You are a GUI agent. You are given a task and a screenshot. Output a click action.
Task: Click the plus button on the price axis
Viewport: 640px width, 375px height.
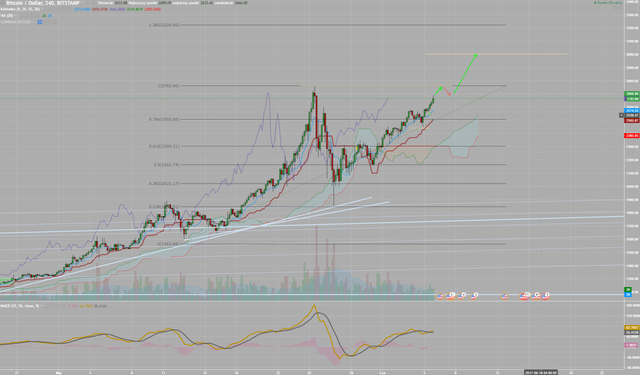pyautogui.click(x=621, y=115)
